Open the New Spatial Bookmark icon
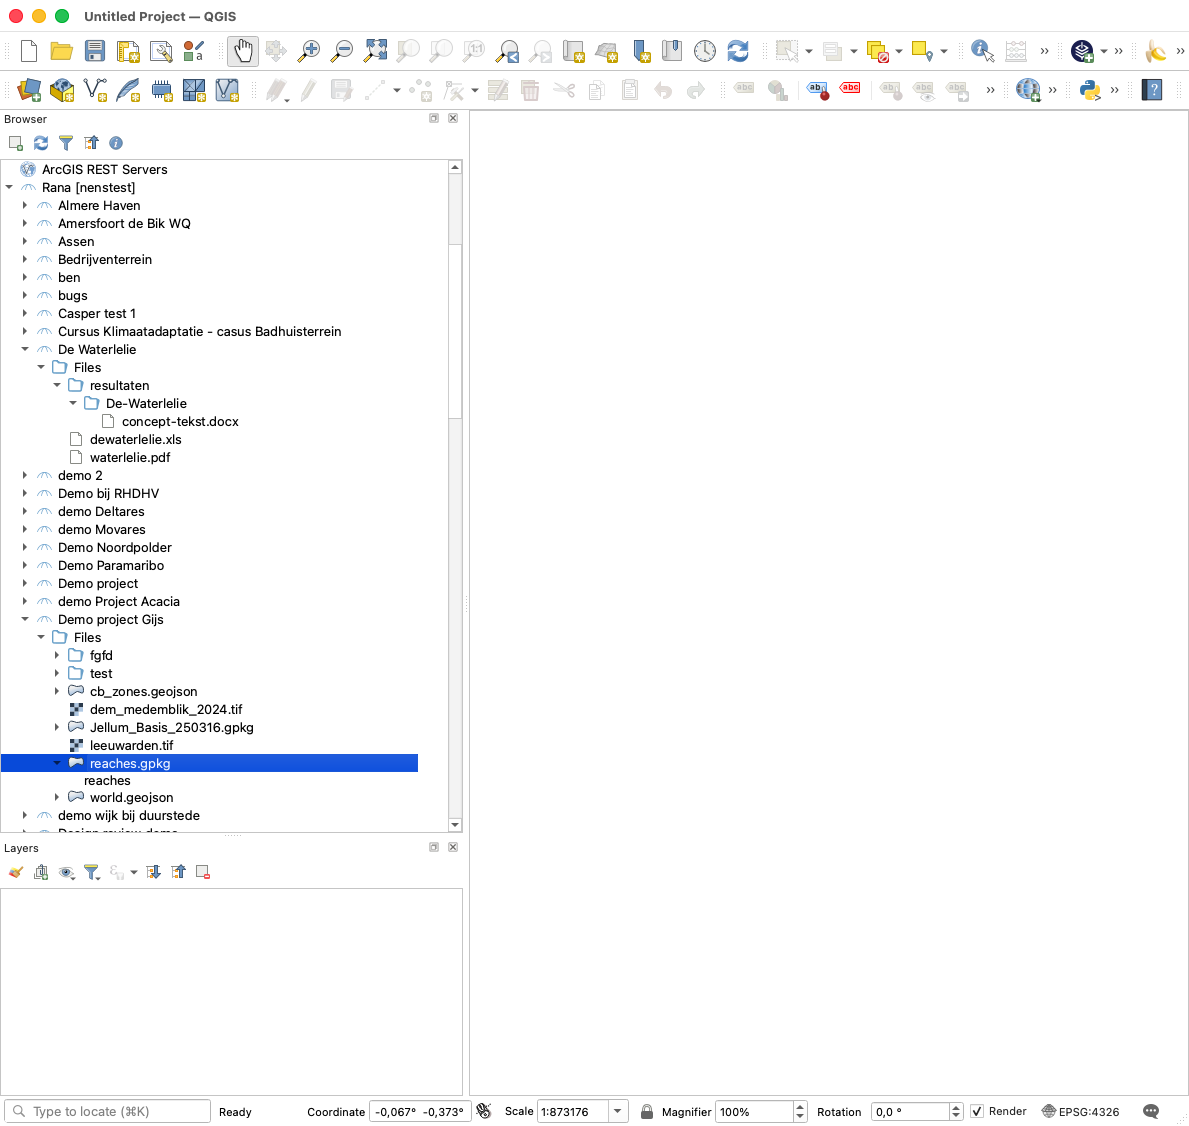The width and height of the screenshot is (1189, 1126). click(642, 51)
